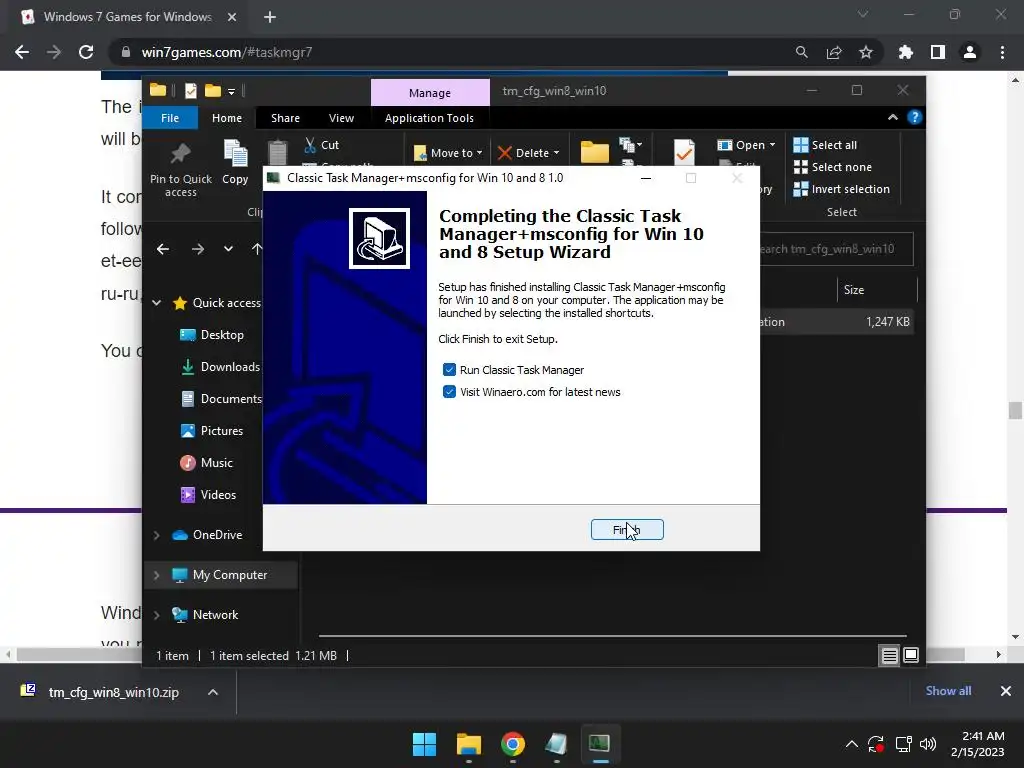
Task: Switch to Home ribbon tab
Action: 227,118
